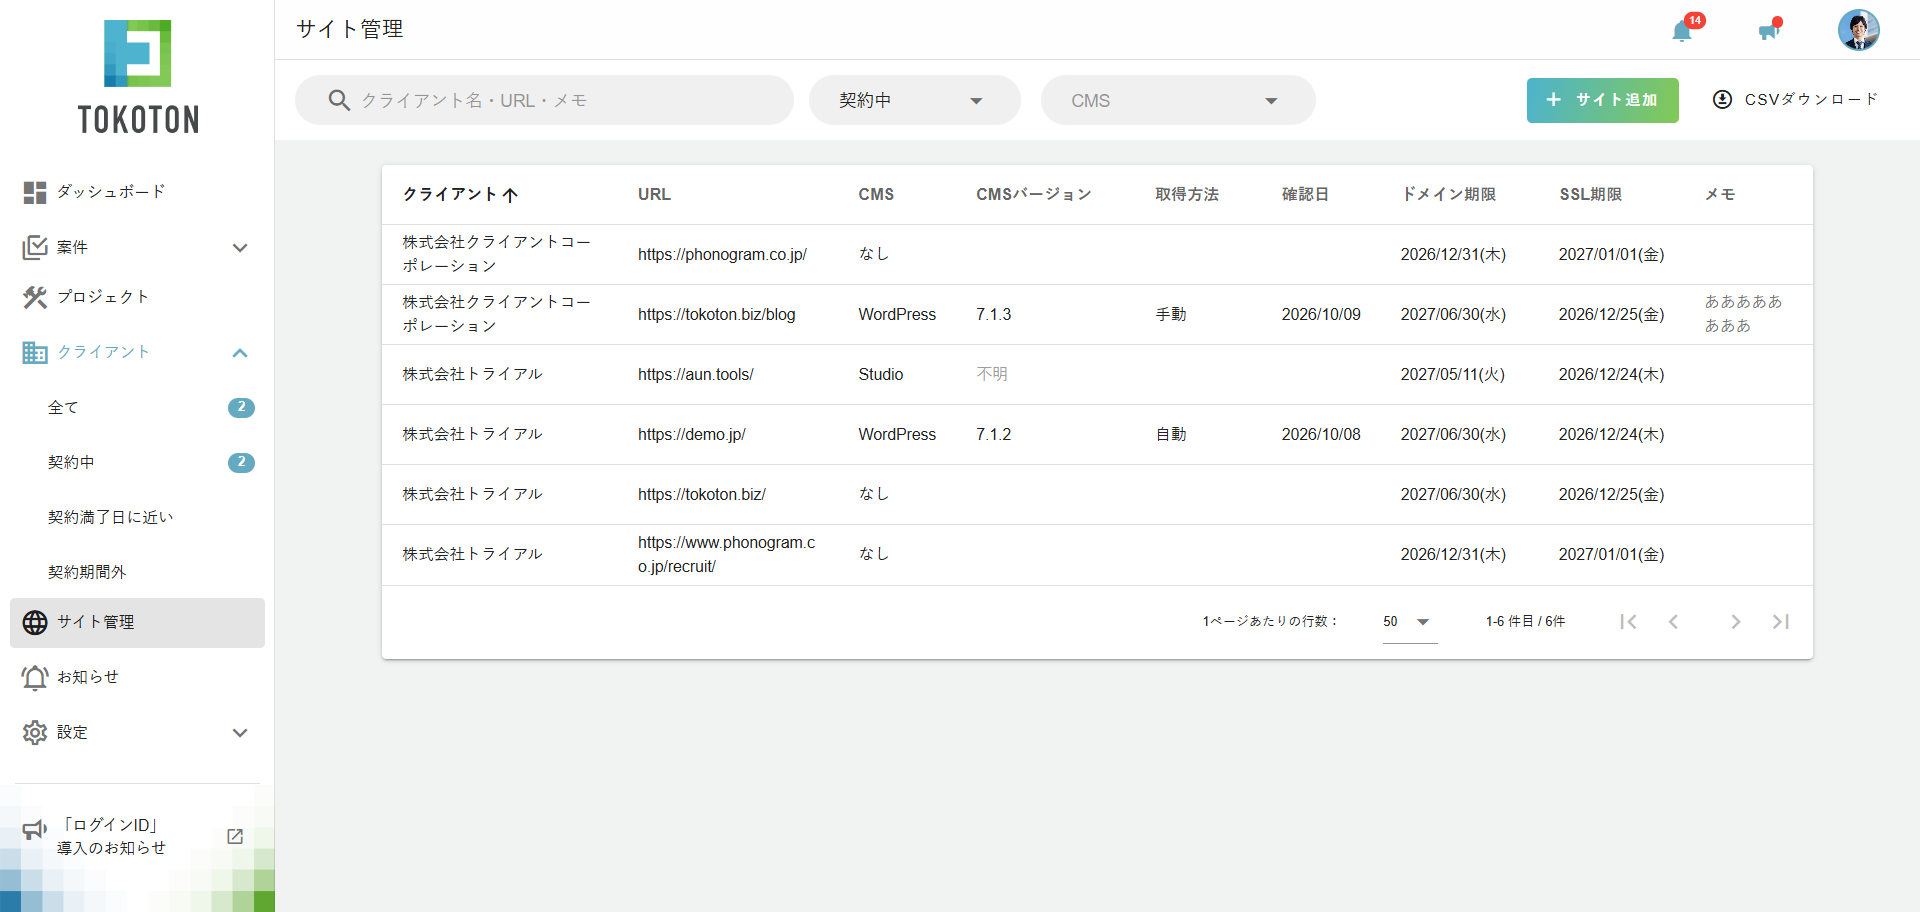The height and width of the screenshot is (912, 1920).
Task: Sort by SSL期限 column header
Action: tap(1590, 195)
